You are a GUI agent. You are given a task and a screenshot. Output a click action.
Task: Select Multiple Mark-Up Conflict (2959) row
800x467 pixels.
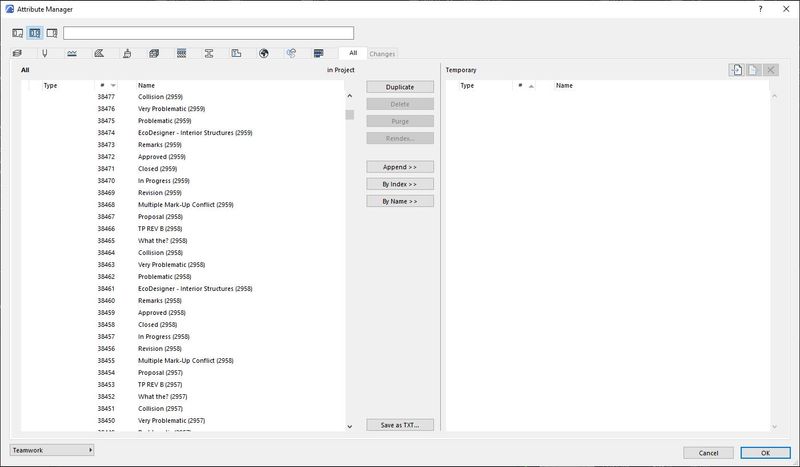[183, 205]
